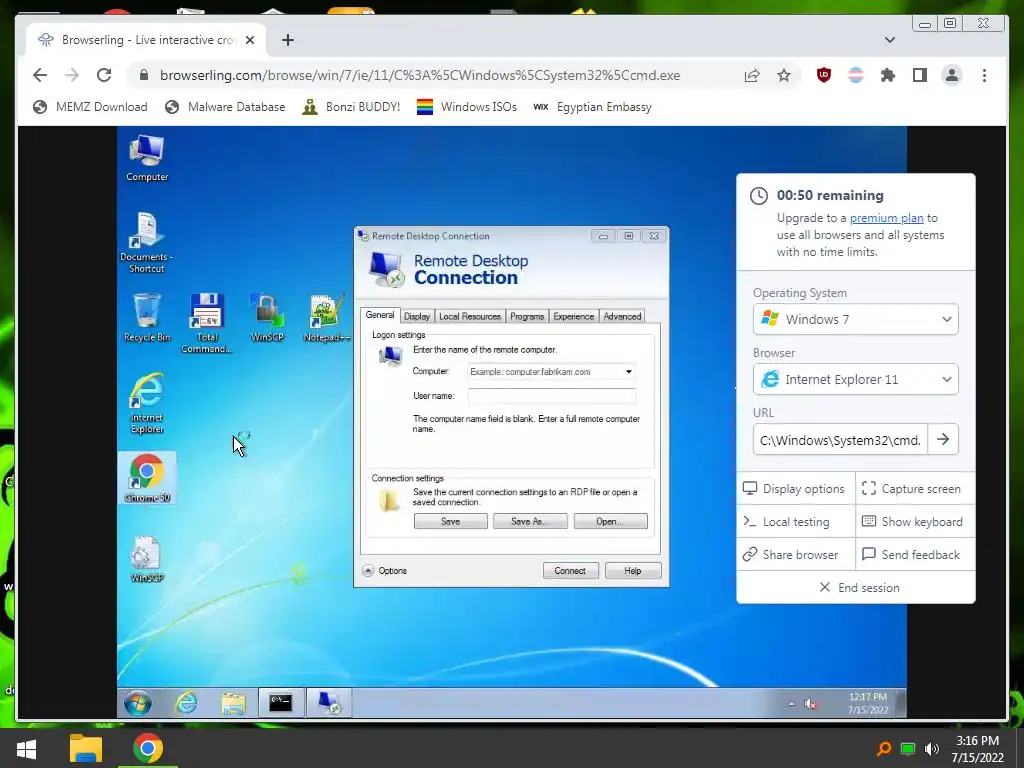Submit the URL with the arrow button
The width and height of the screenshot is (1024, 768).
click(942, 440)
